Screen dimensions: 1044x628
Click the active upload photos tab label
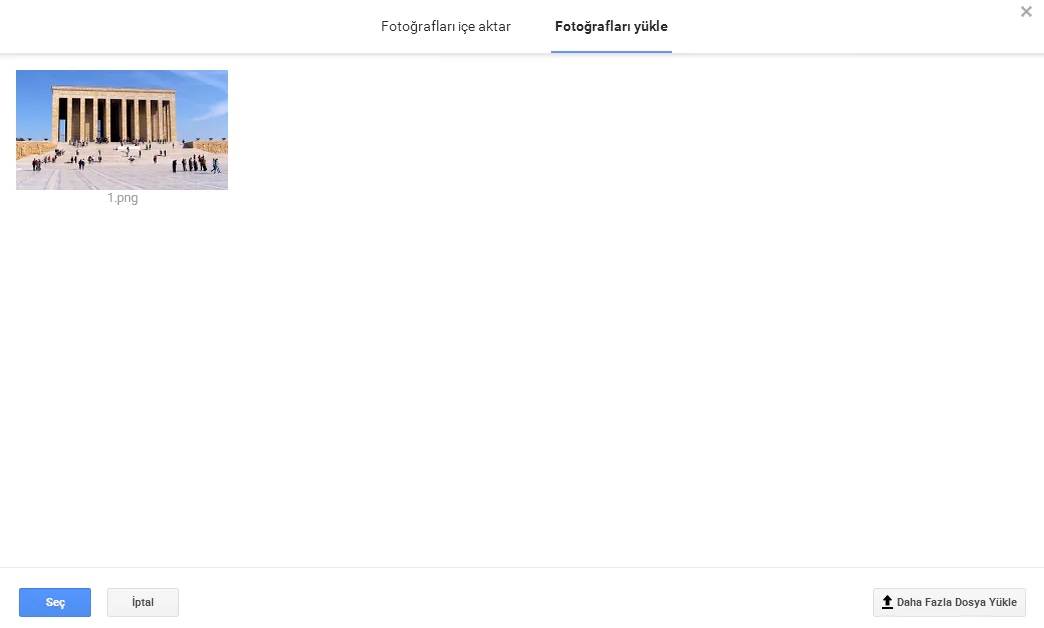(611, 27)
